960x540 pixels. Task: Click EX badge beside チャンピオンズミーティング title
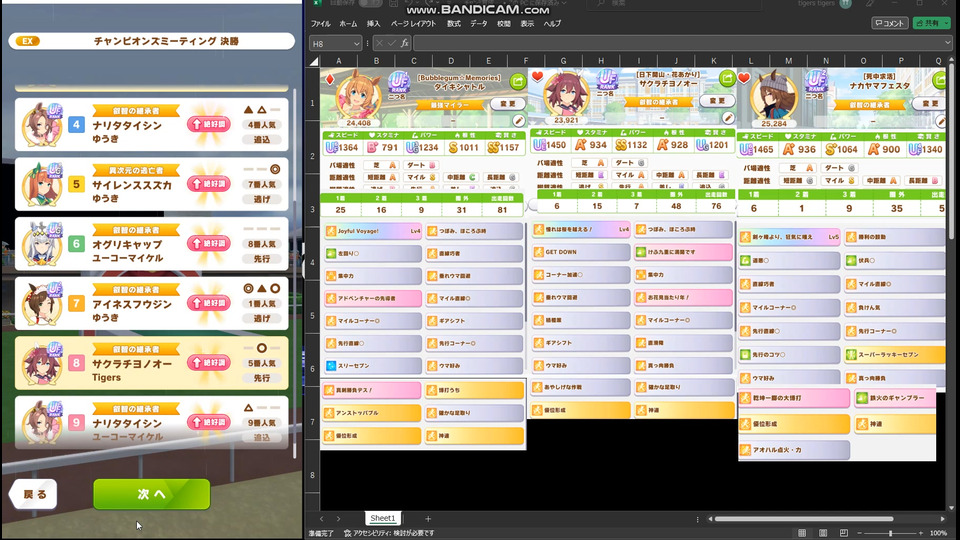[27, 41]
